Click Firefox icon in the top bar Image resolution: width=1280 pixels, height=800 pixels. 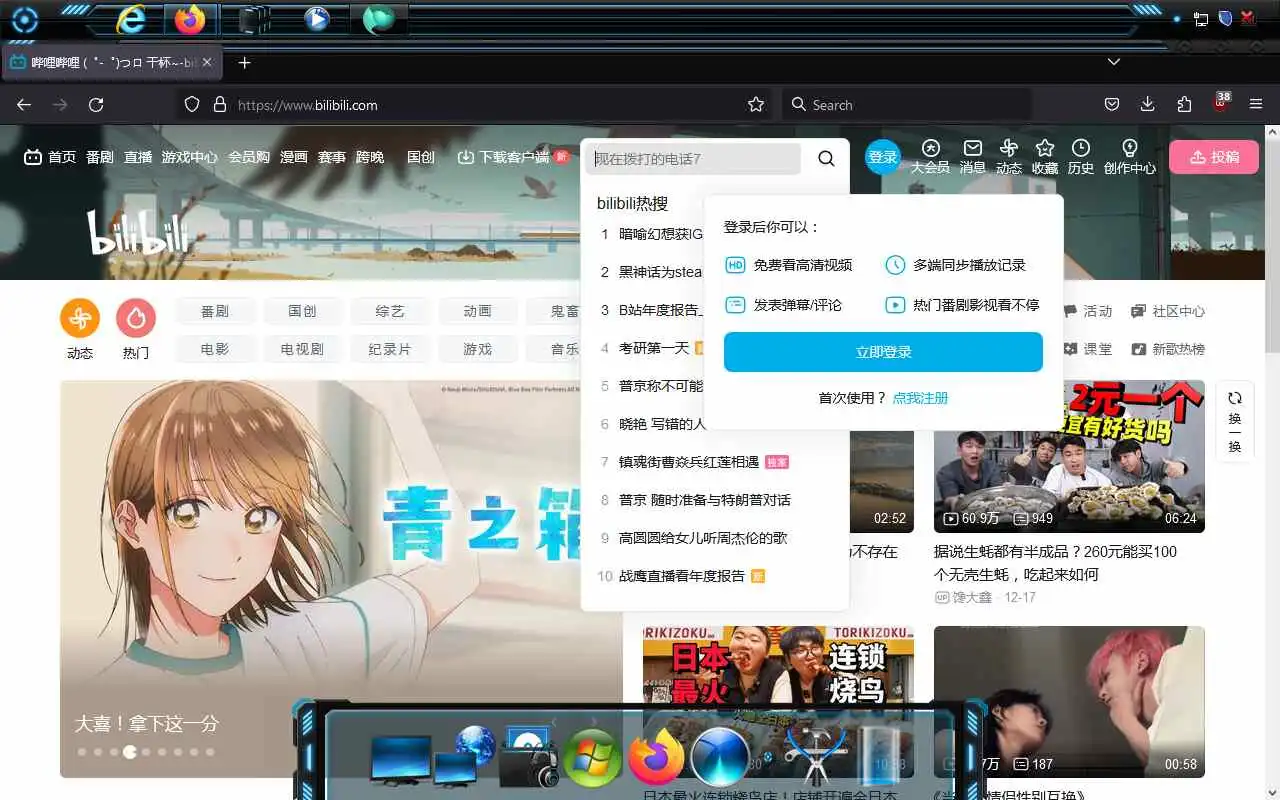(x=189, y=19)
